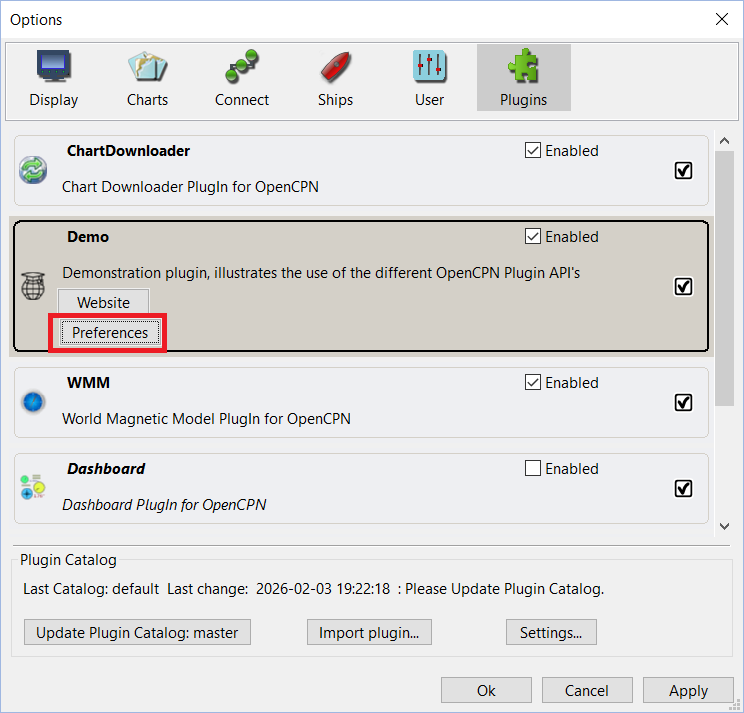
Task: Open the Ships options red boat icon
Action: [x=335, y=66]
